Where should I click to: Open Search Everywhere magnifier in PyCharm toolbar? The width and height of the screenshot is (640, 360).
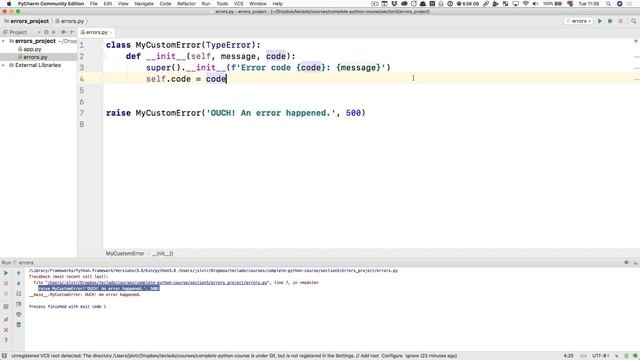tap(633, 21)
